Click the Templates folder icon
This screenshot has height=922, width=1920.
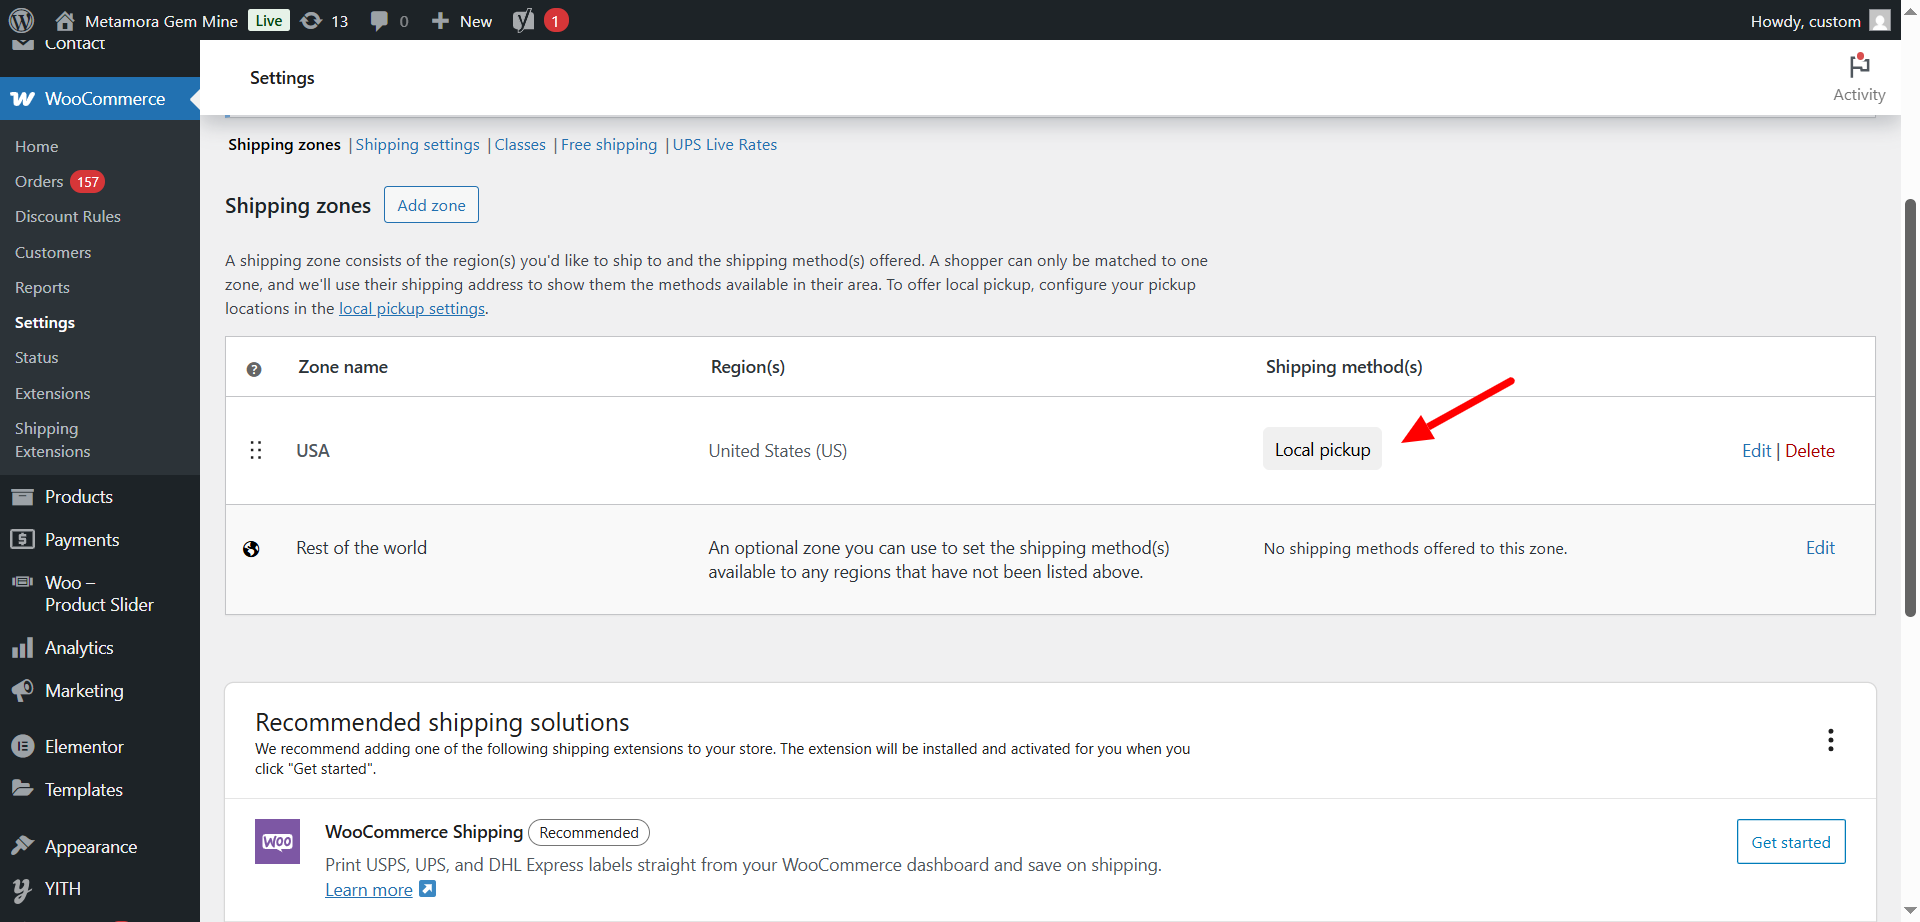coord(22,789)
